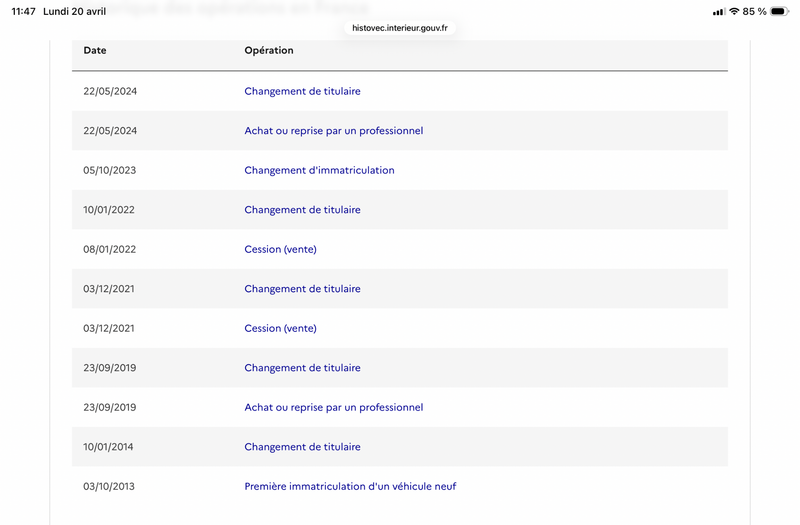The image size is (800, 525).
Task: Tap the 11:47 clock in status bar
Action: [x=23, y=11]
